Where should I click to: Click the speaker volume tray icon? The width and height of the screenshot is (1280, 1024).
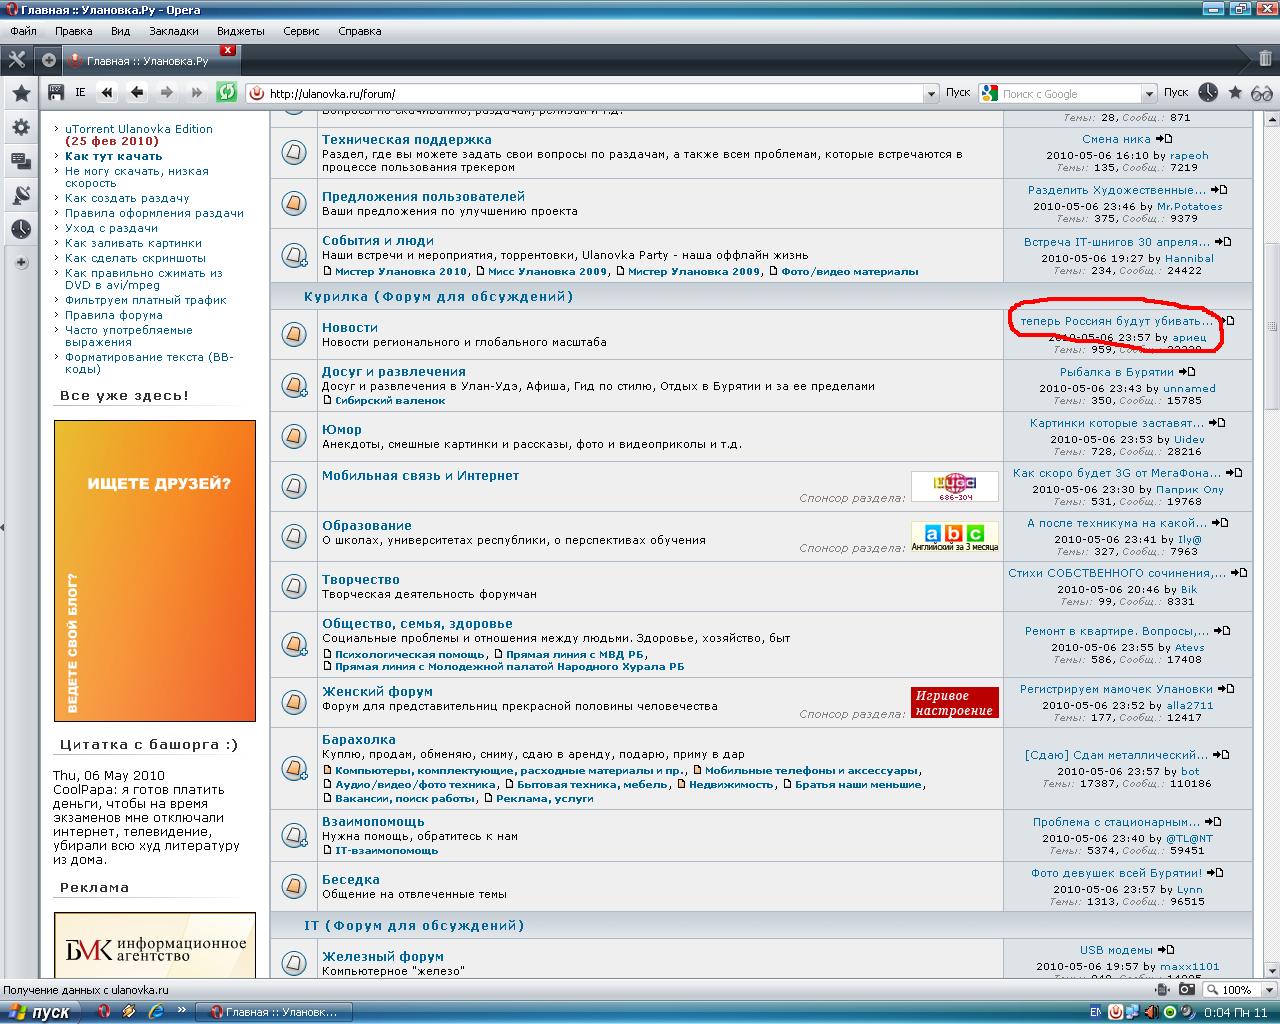point(1151,1012)
